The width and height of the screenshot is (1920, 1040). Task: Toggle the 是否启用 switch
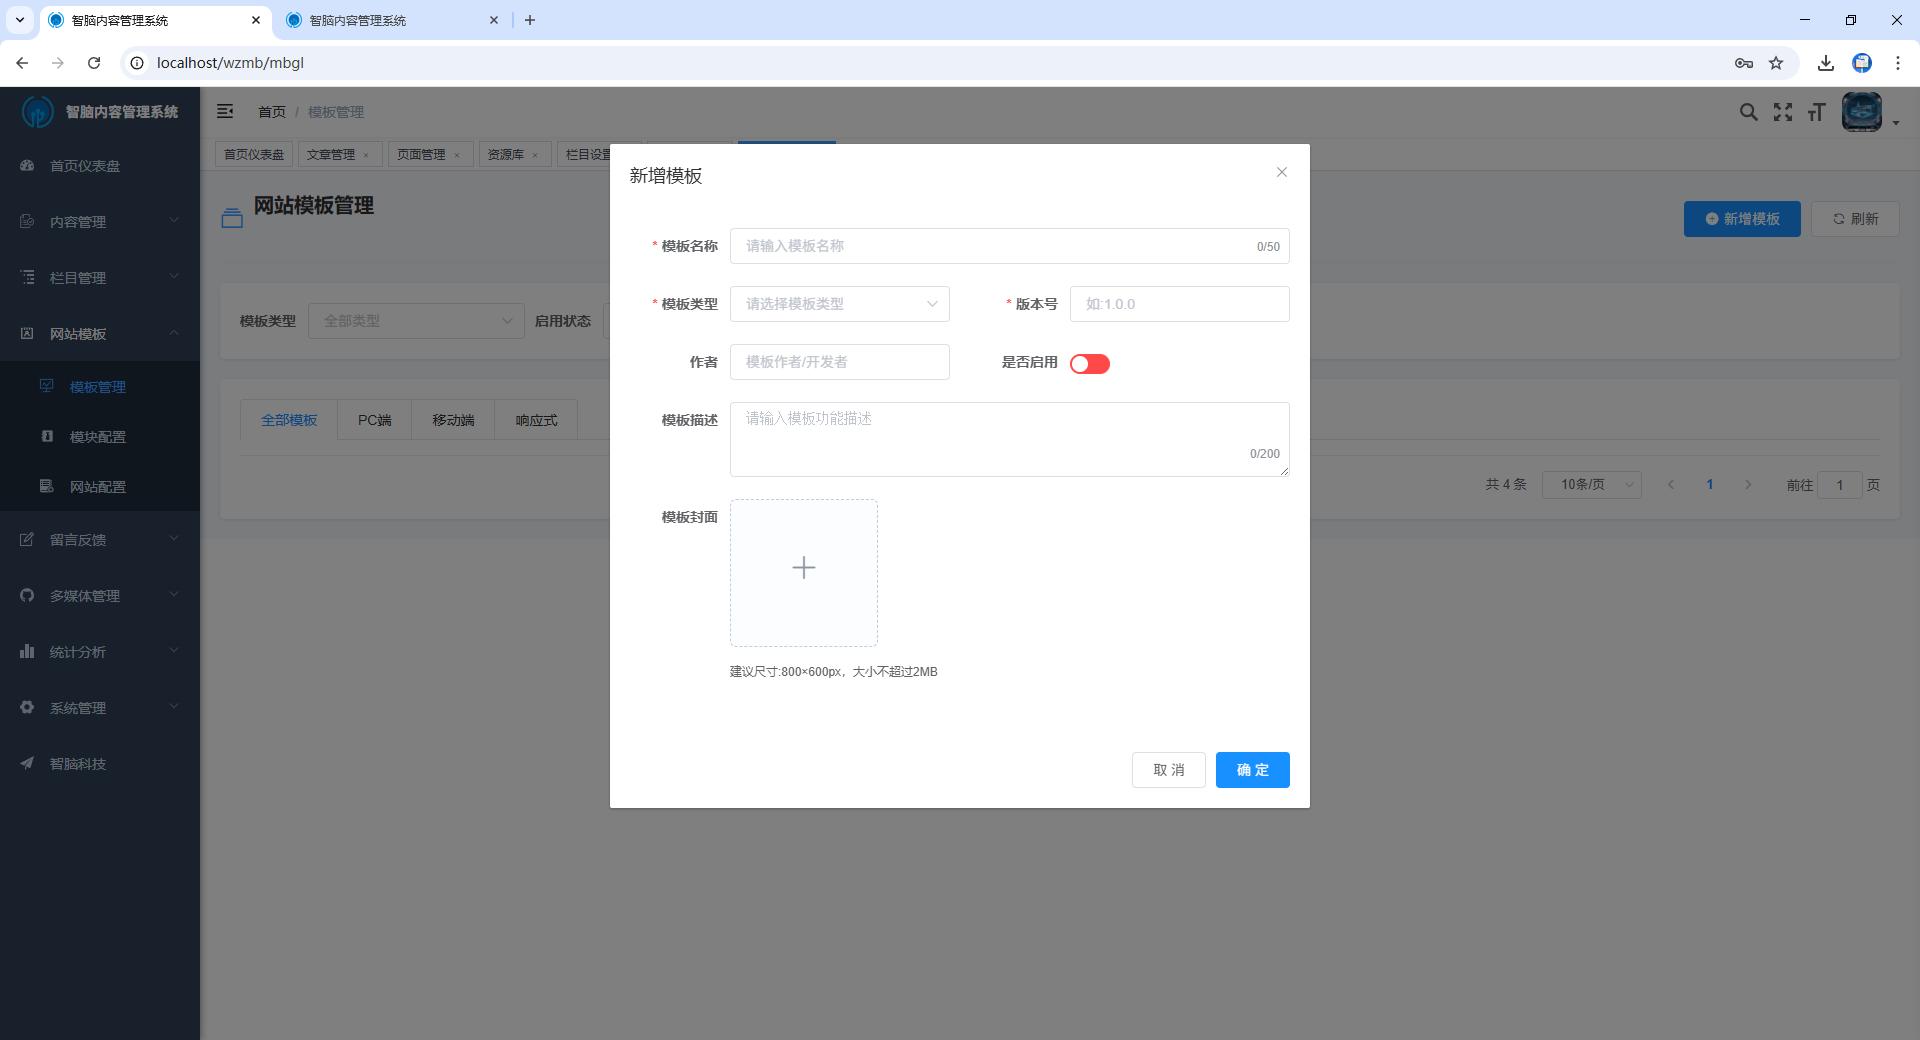pyautogui.click(x=1089, y=363)
